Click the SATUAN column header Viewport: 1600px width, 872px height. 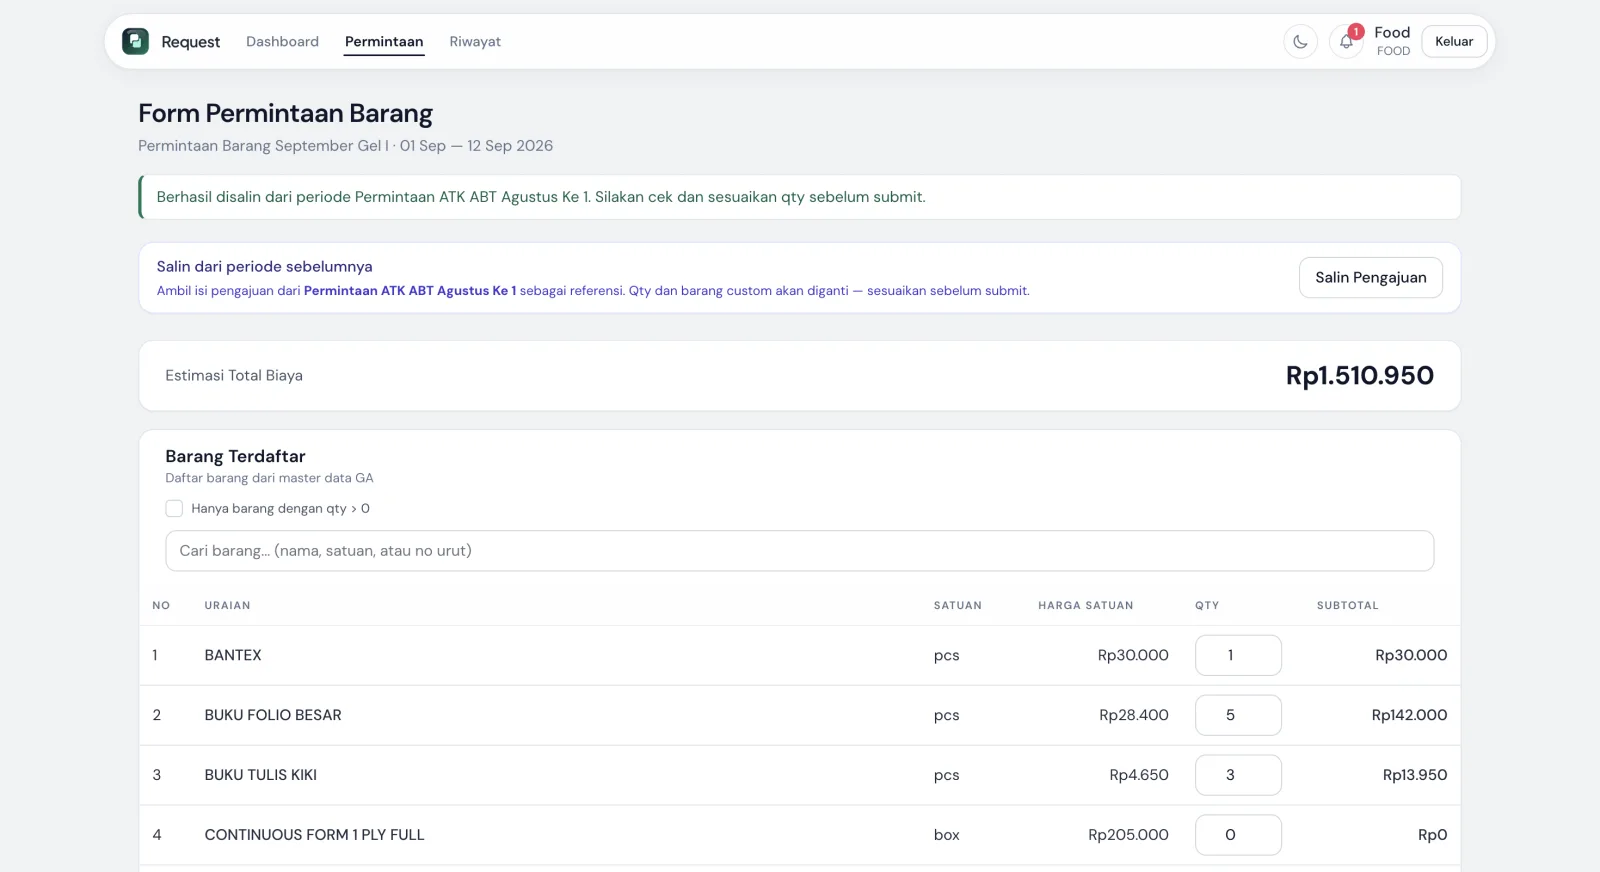coord(957,605)
